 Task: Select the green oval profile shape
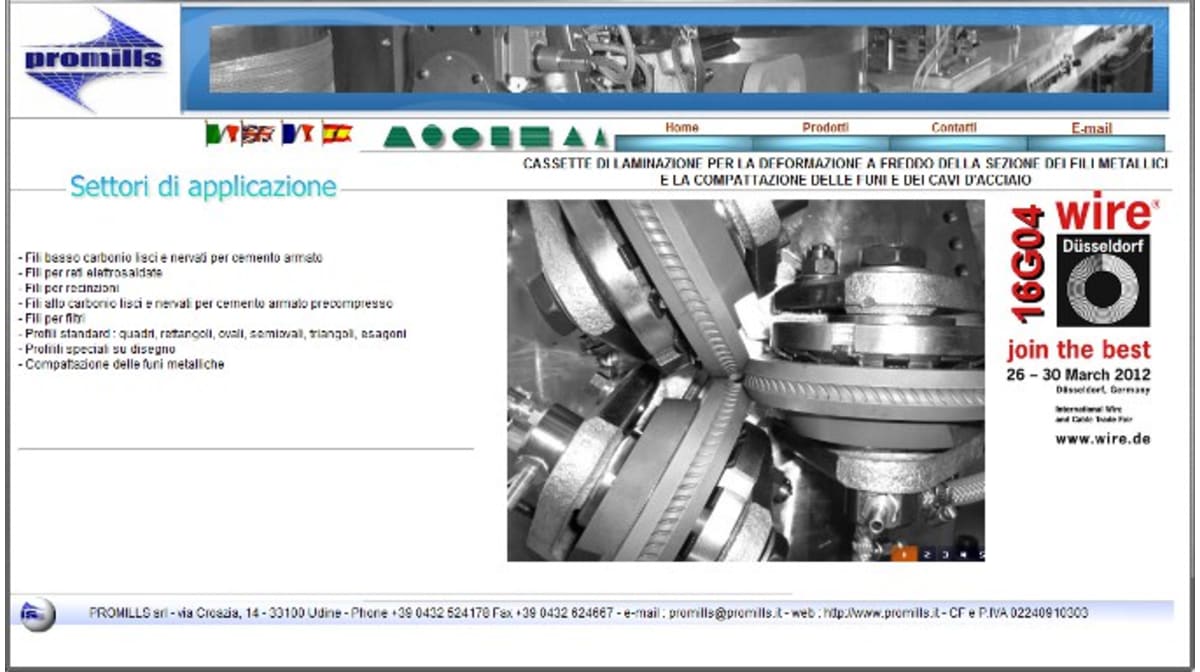click(x=467, y=138)
